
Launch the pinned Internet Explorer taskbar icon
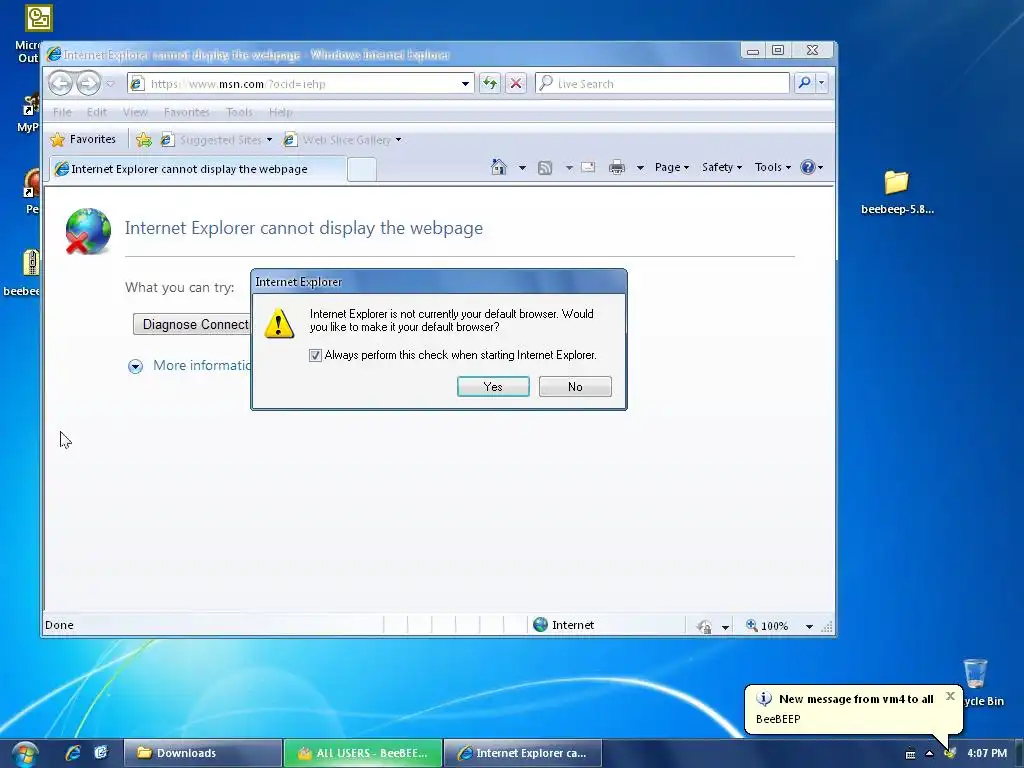[x=72, y=753]
